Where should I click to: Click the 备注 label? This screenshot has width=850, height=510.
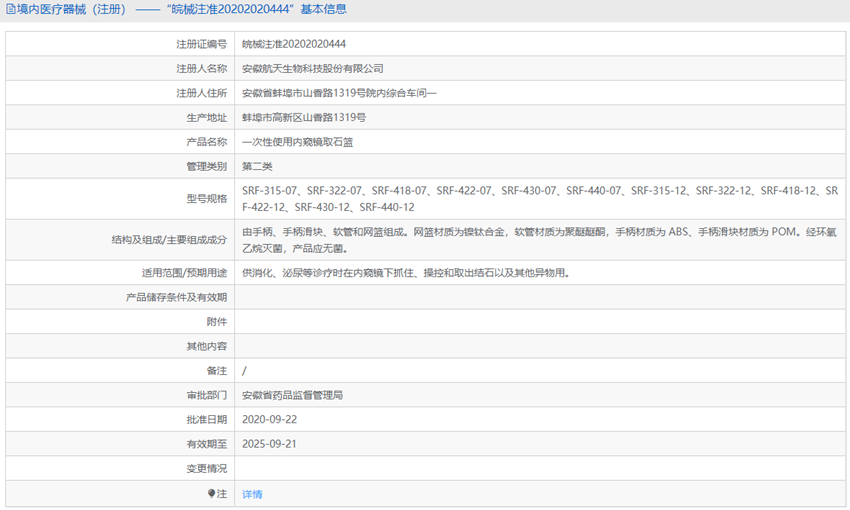pos(217,371)
